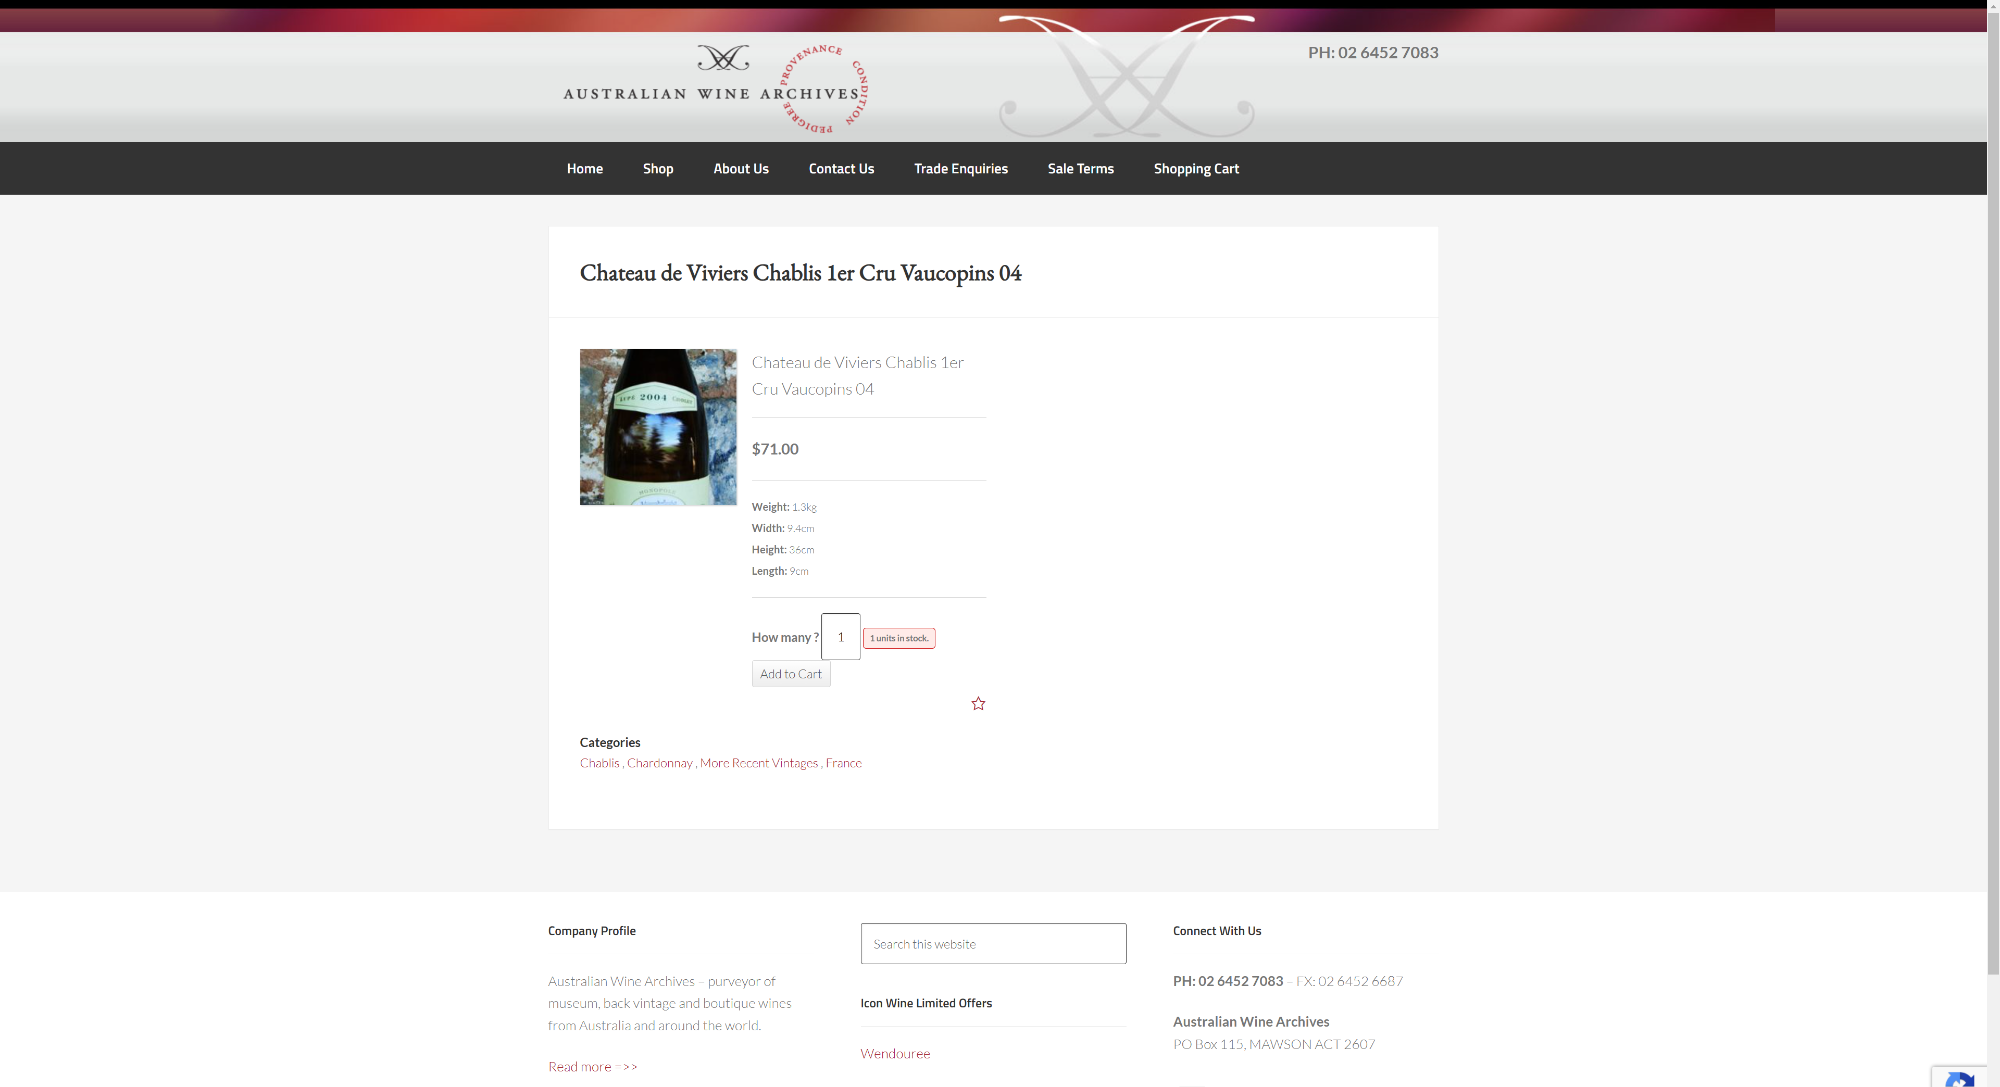Browse the France category link
Image resolution: width=2000 pixels, height=1087 pixels.
843,763
